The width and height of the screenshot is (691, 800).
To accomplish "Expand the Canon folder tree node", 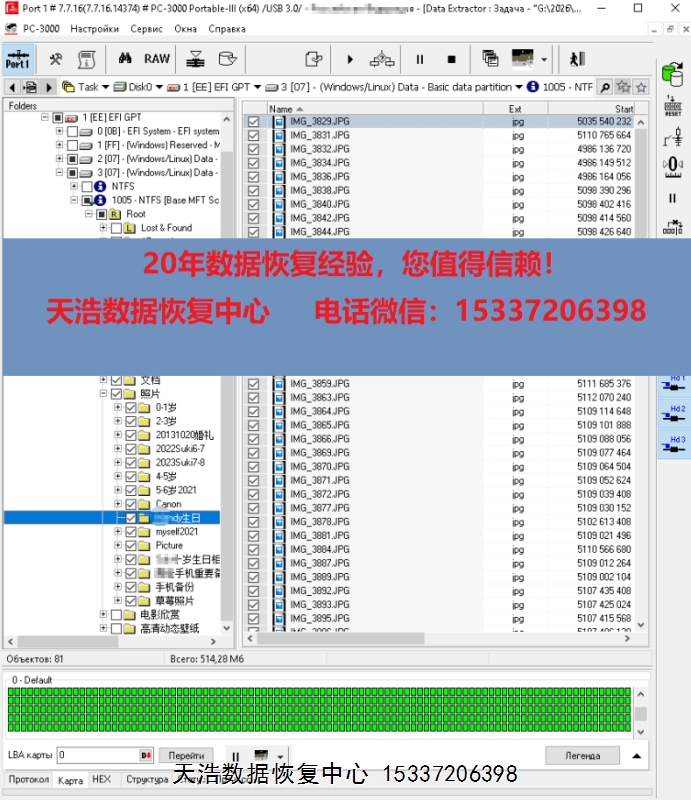I will 118,504.
